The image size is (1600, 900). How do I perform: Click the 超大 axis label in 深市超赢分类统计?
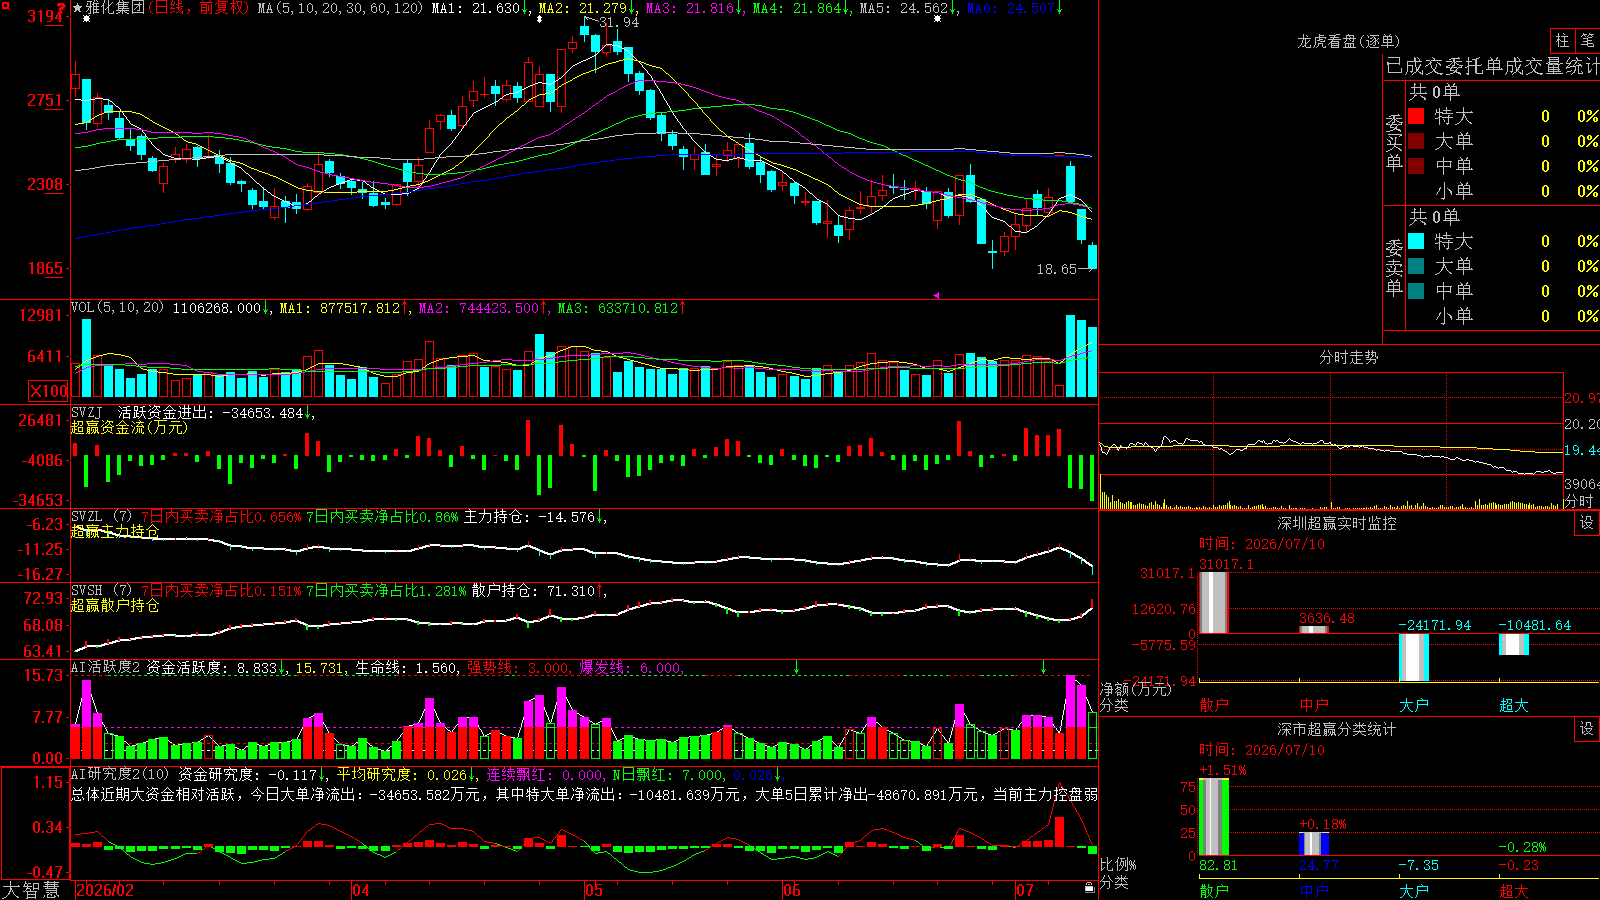(1514, 891)
